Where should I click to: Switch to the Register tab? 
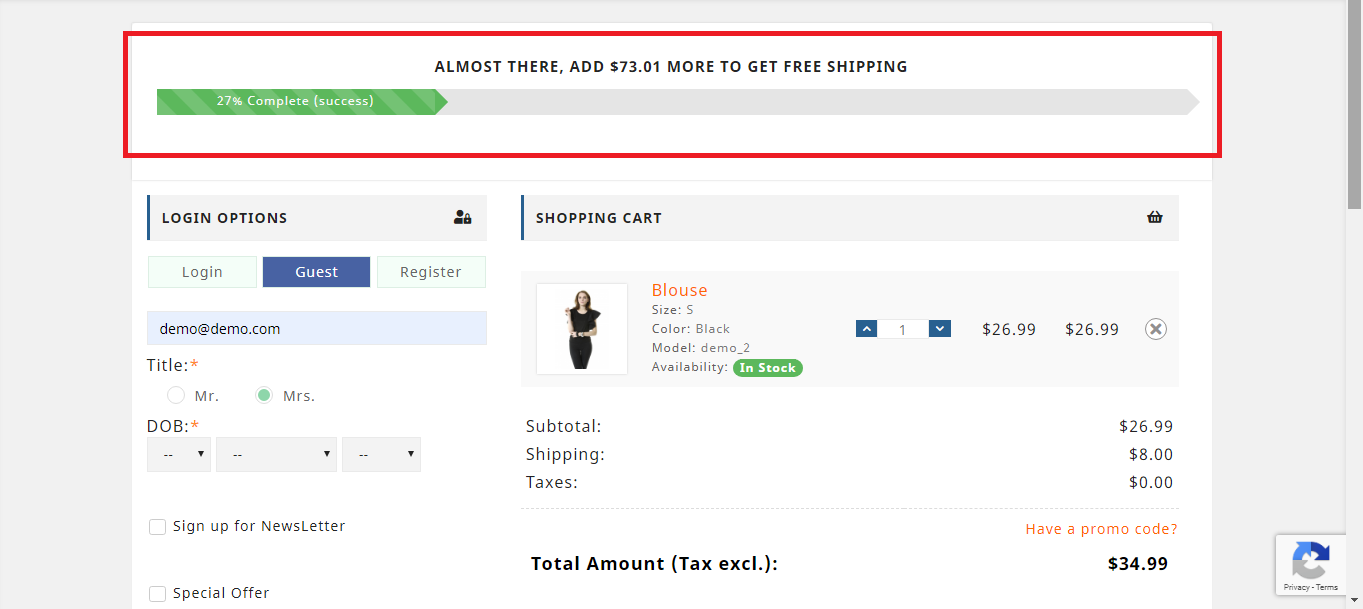431,272
